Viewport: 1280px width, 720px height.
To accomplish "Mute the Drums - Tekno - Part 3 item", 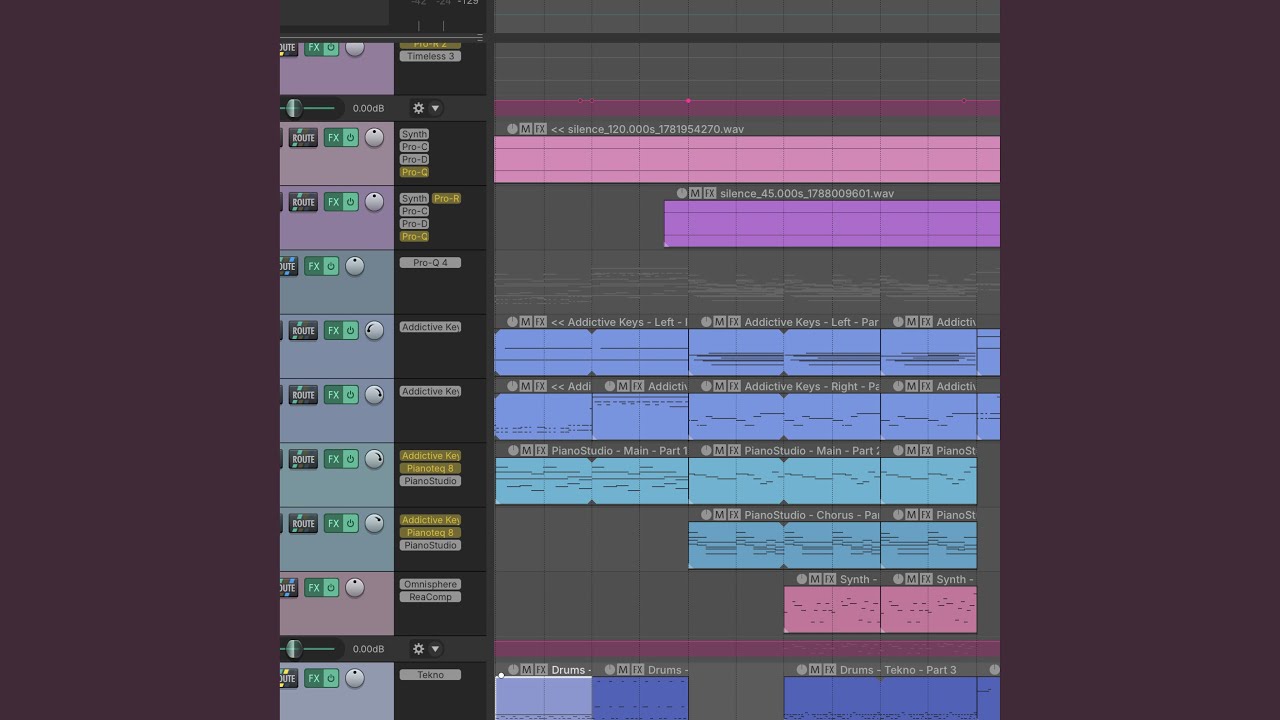I will tap(815, 670).
